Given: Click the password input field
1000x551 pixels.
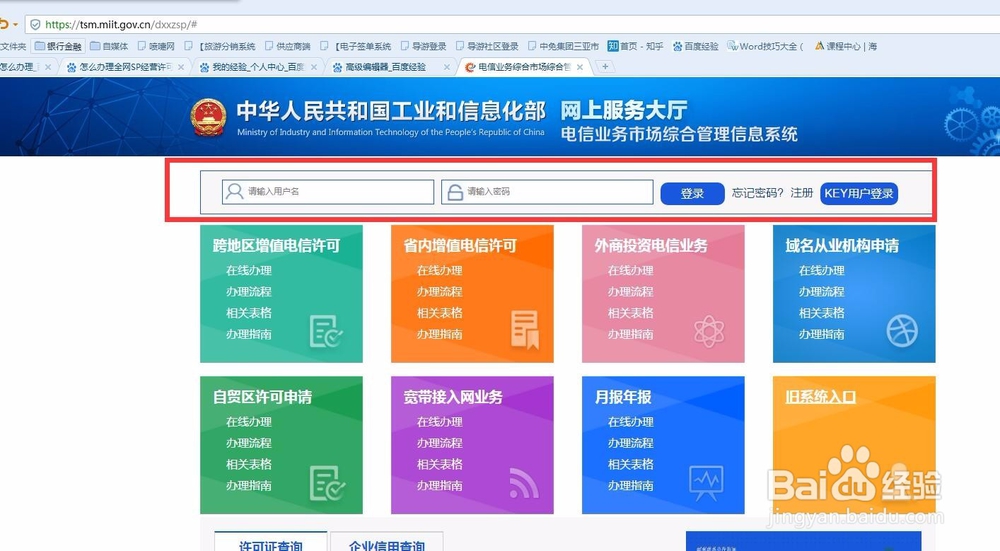Looking at the screenshot, I should [x=547, y=191].
